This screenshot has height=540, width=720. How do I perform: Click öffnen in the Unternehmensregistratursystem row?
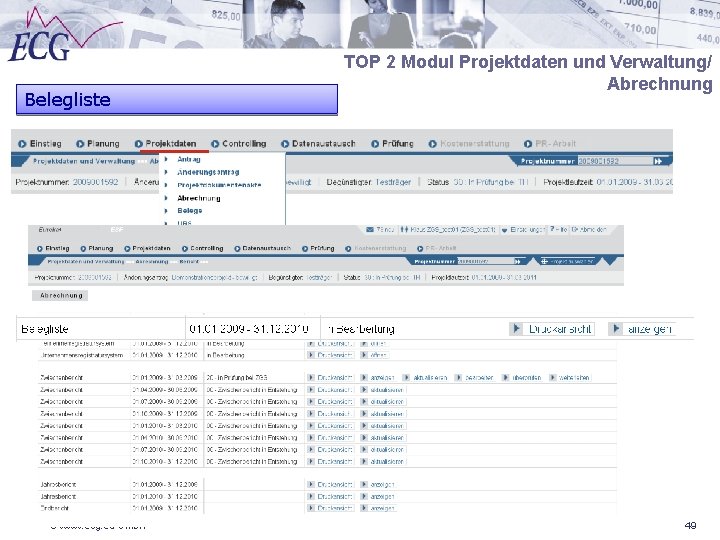[x=374, y=355]
